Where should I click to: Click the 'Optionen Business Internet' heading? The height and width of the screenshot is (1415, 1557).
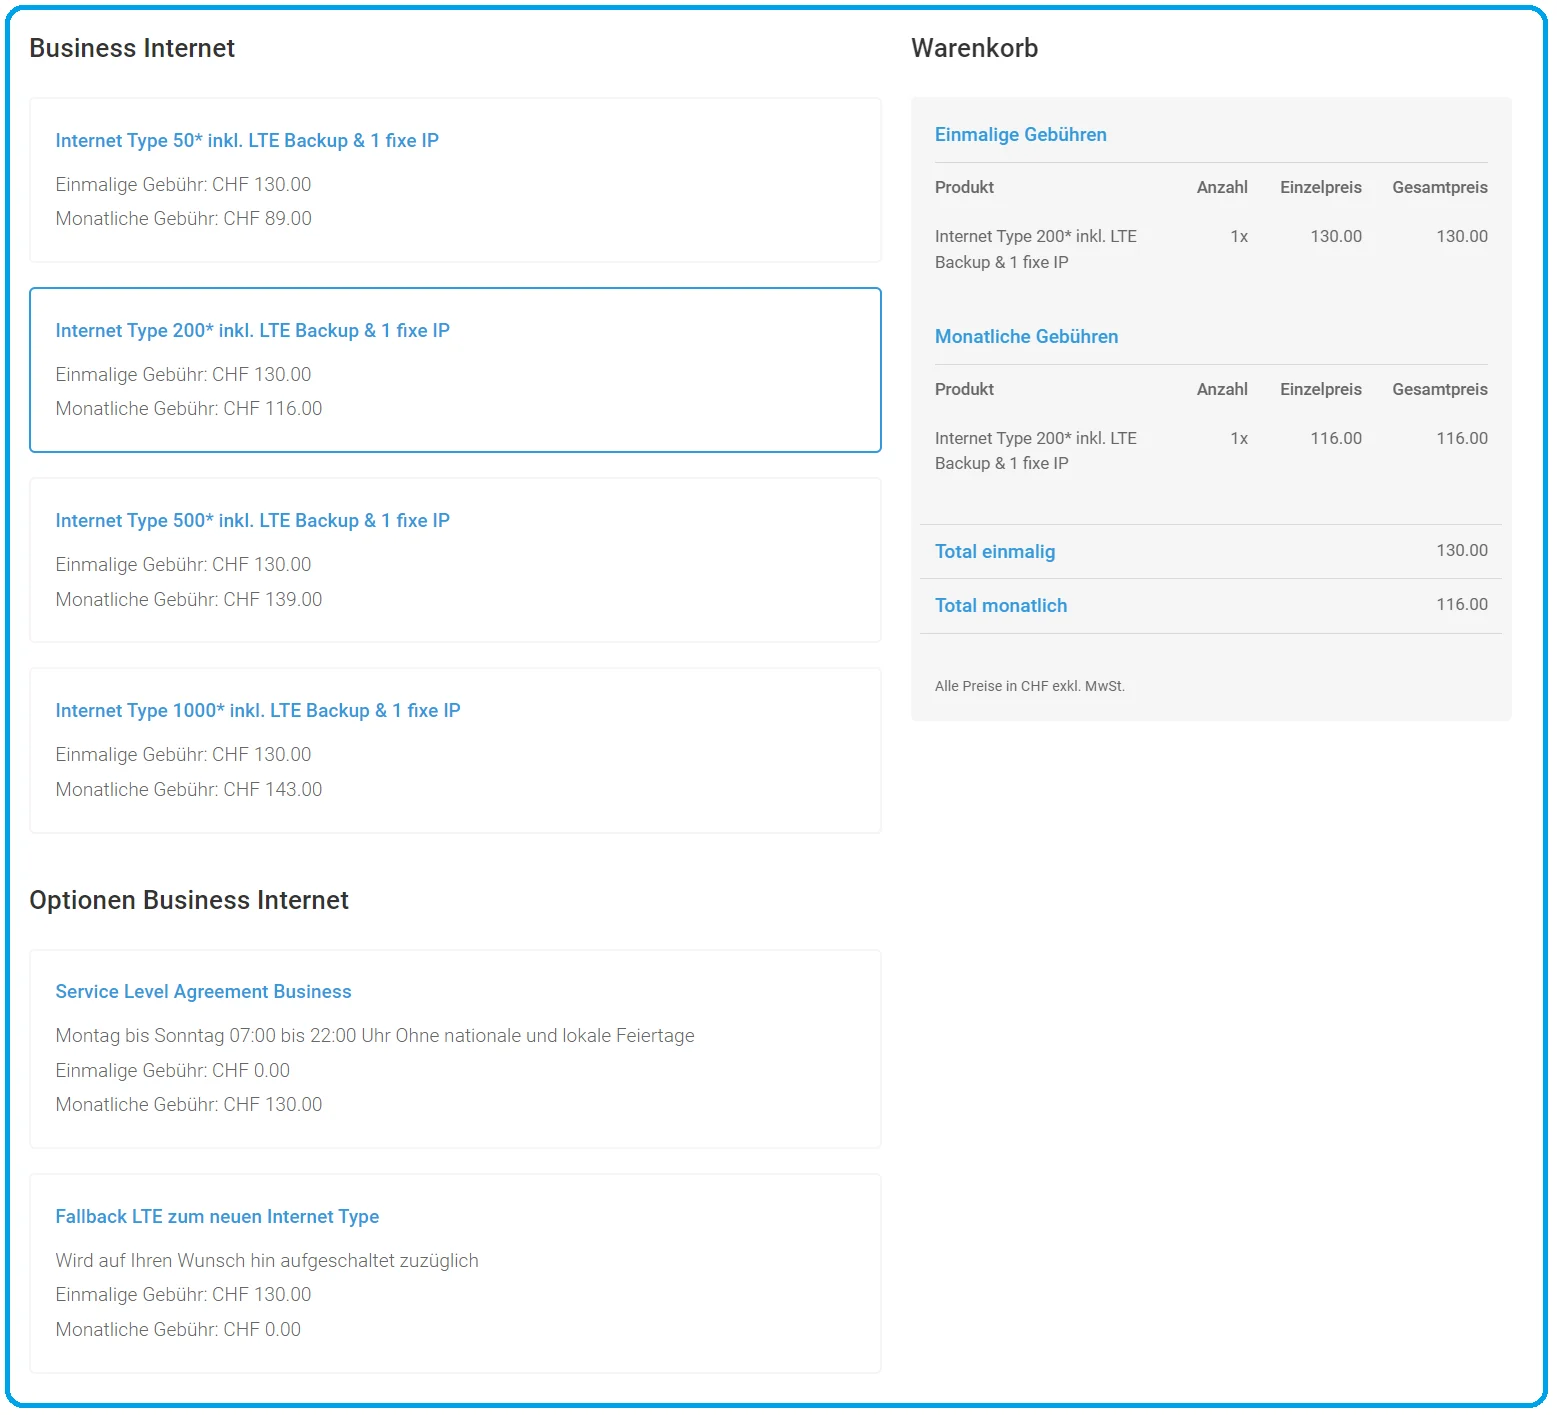click(x=189, y=901)
